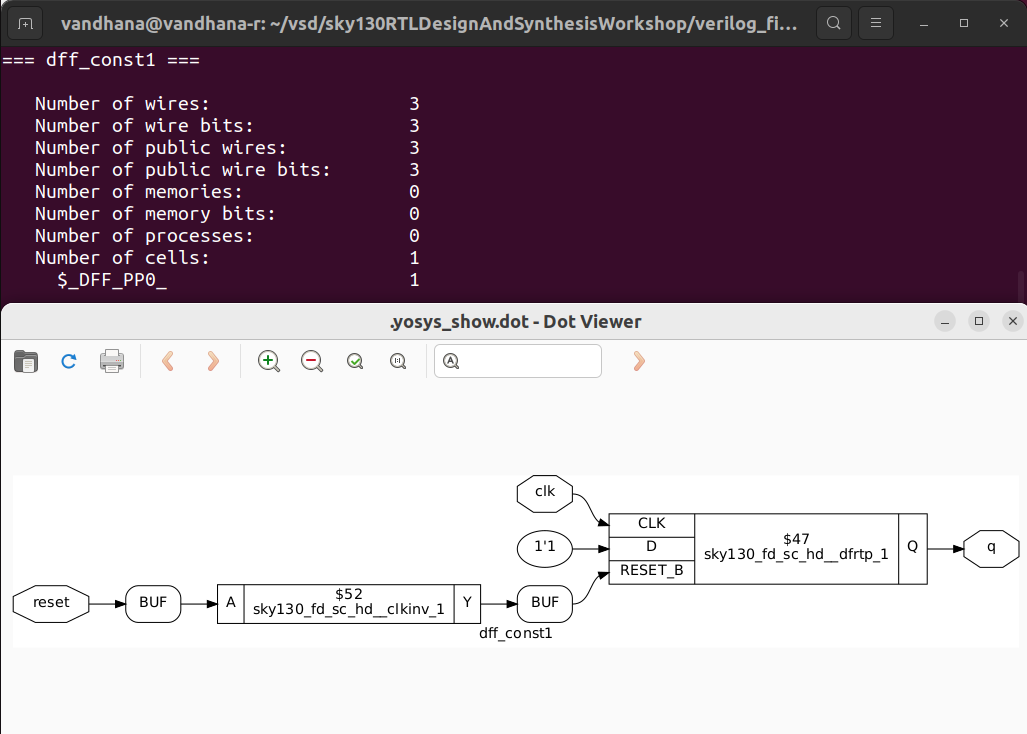Jump to next search match chevron
Screen dimensions: 1027x734
(638, 361)
